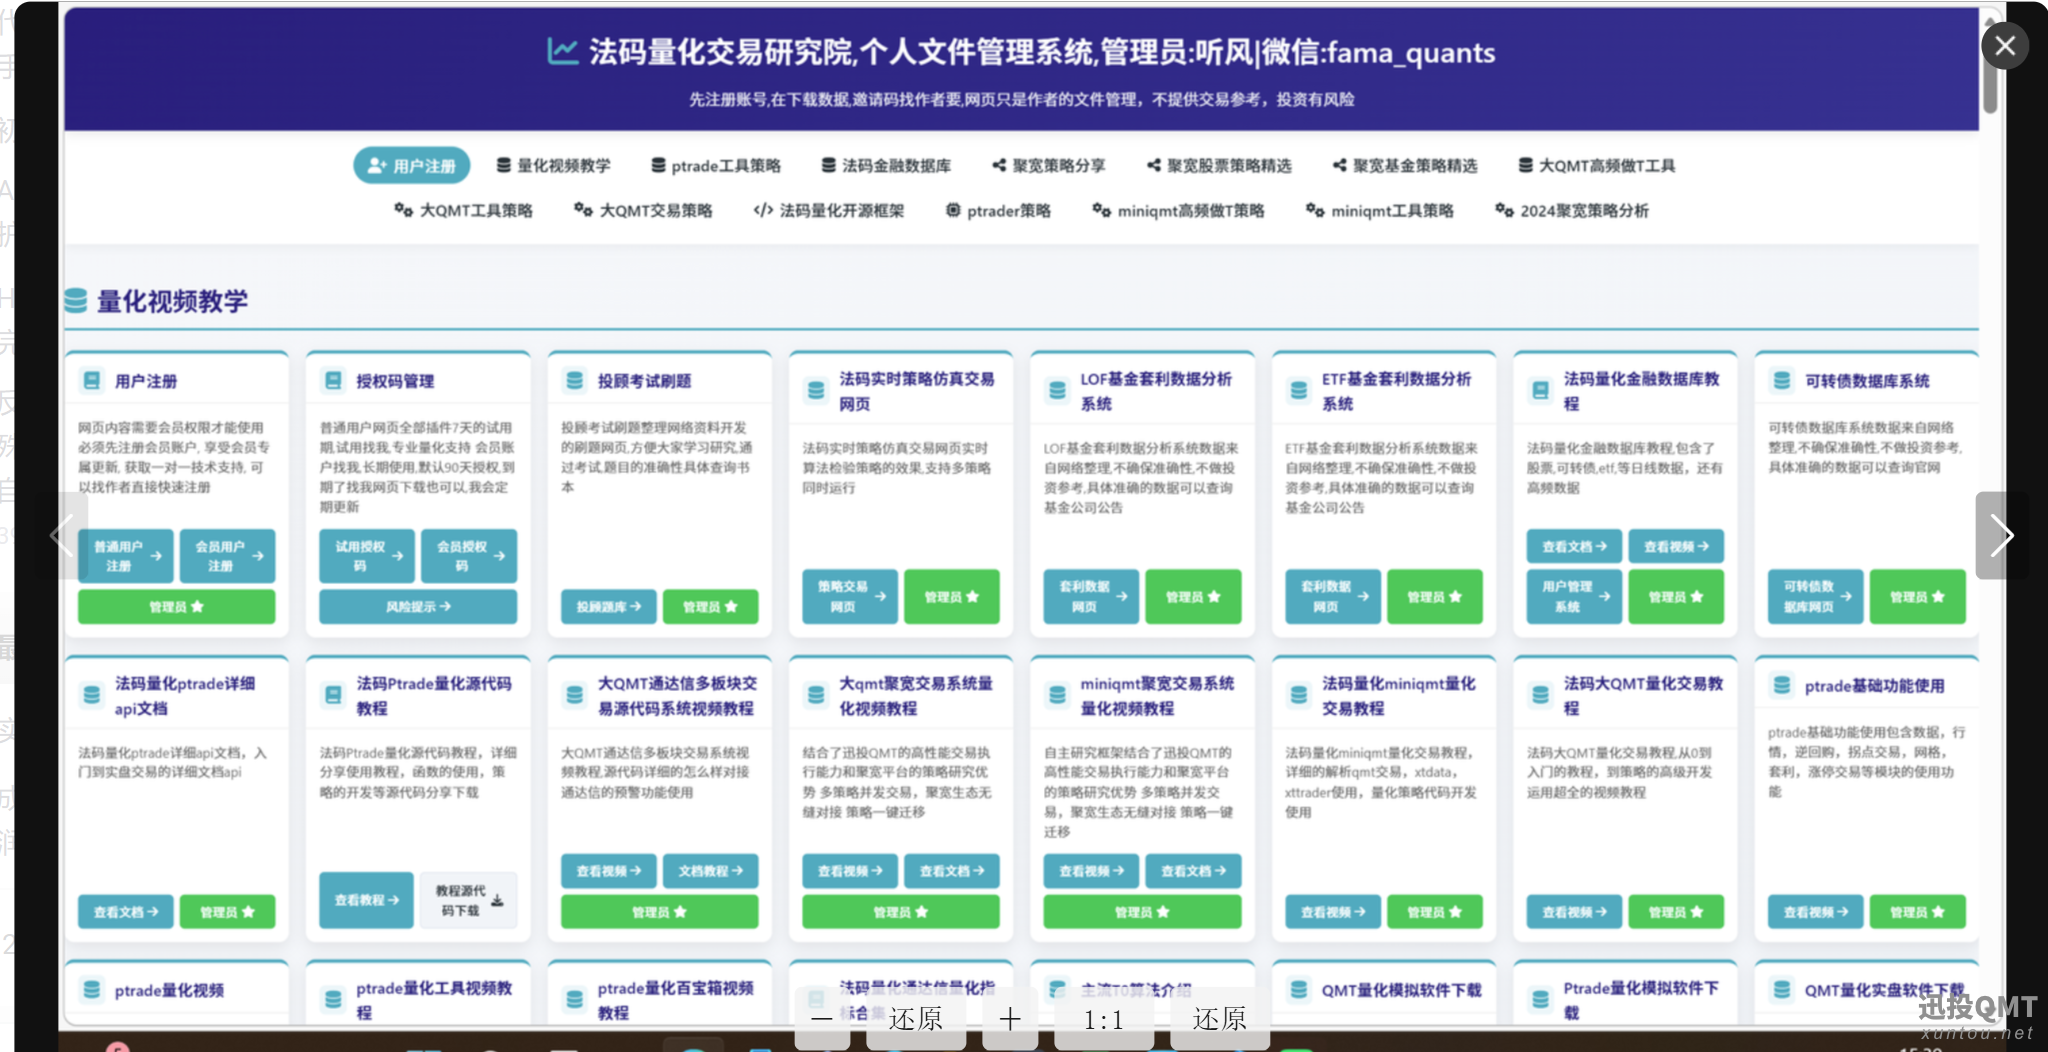Go to next image with right chevron
This screenshot has height=1052, width=2048.
[2001, 536]
